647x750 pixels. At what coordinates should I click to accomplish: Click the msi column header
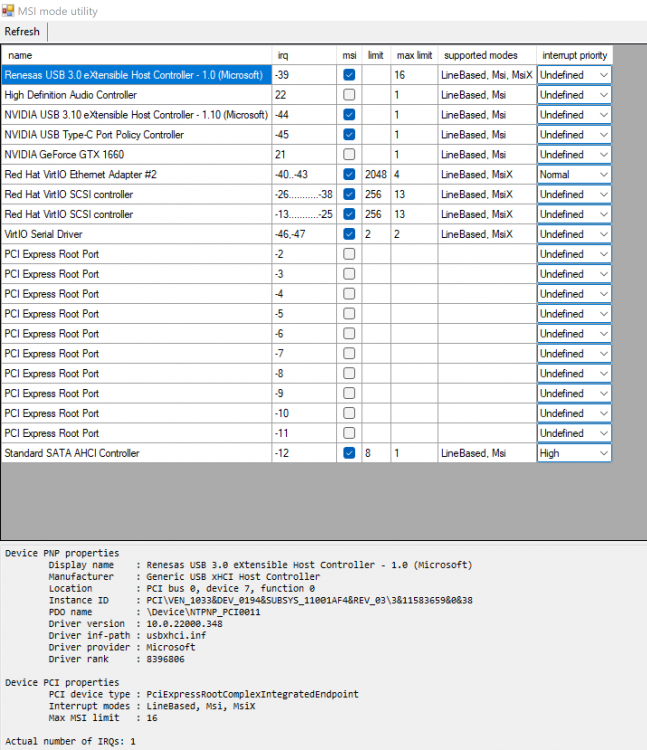(349, 55)
